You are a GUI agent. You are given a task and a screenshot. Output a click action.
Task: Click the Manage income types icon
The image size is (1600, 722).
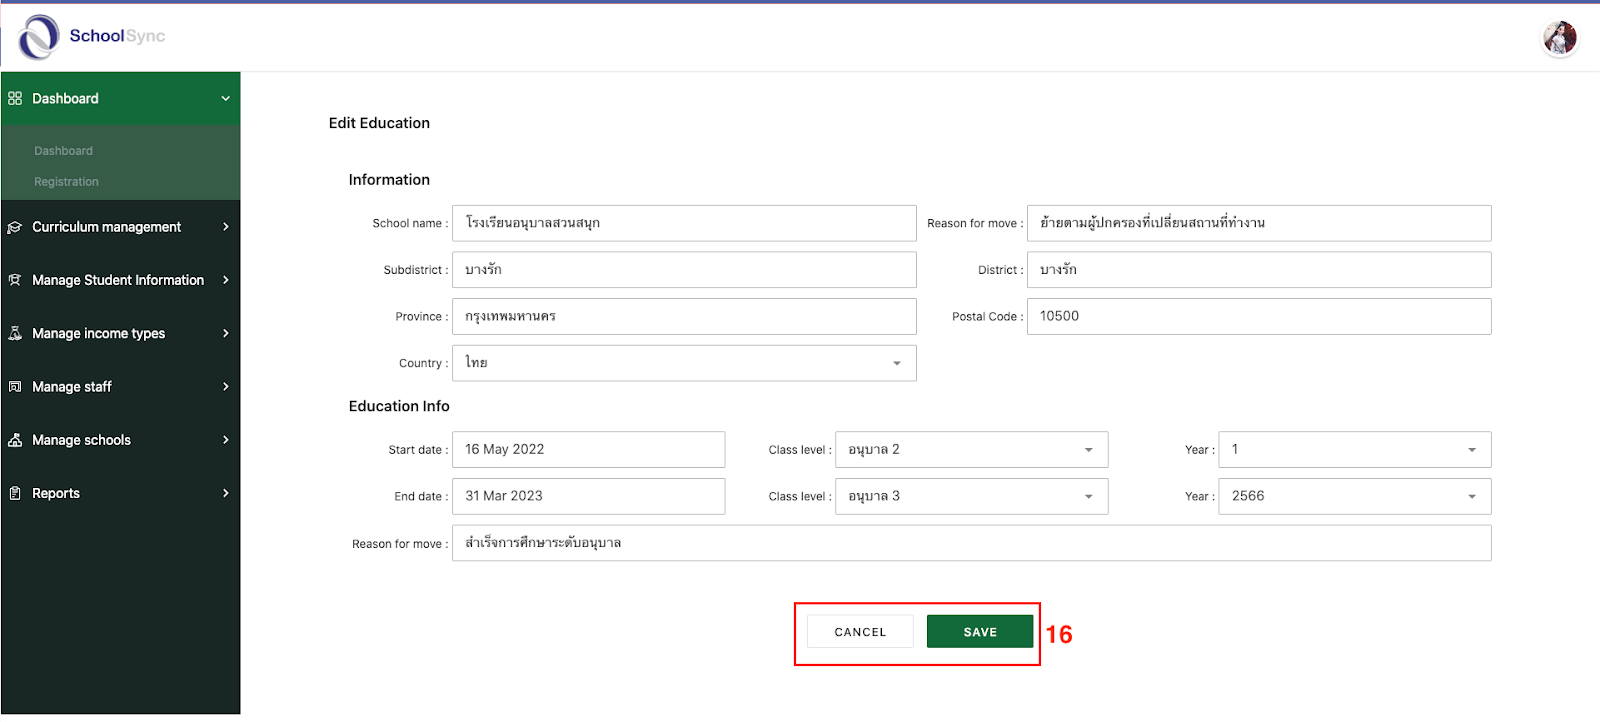(x=15, y=333)
